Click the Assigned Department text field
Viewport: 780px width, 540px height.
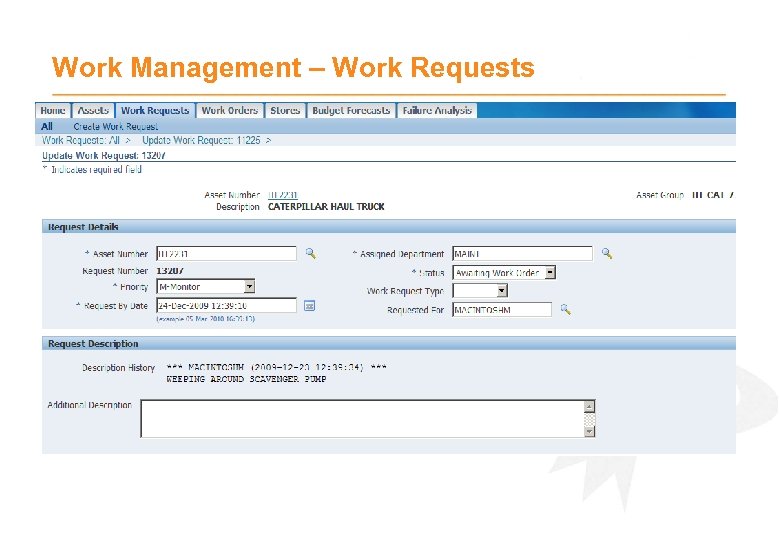(523, 254)
